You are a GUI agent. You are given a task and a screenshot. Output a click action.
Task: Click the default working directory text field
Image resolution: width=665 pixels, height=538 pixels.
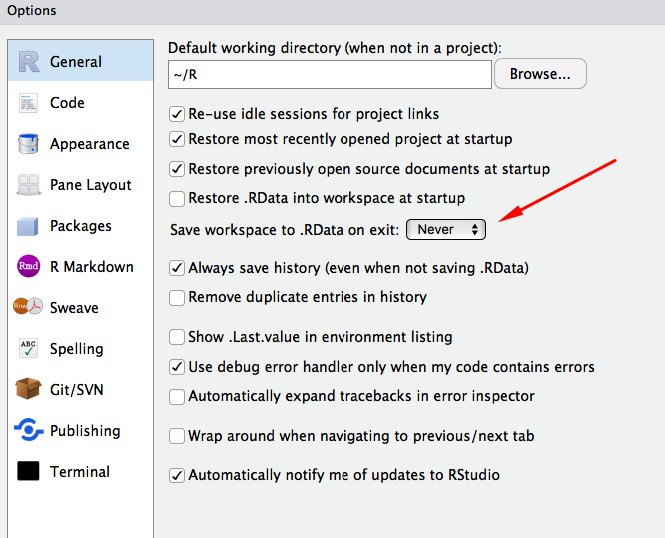pos(330,74)
